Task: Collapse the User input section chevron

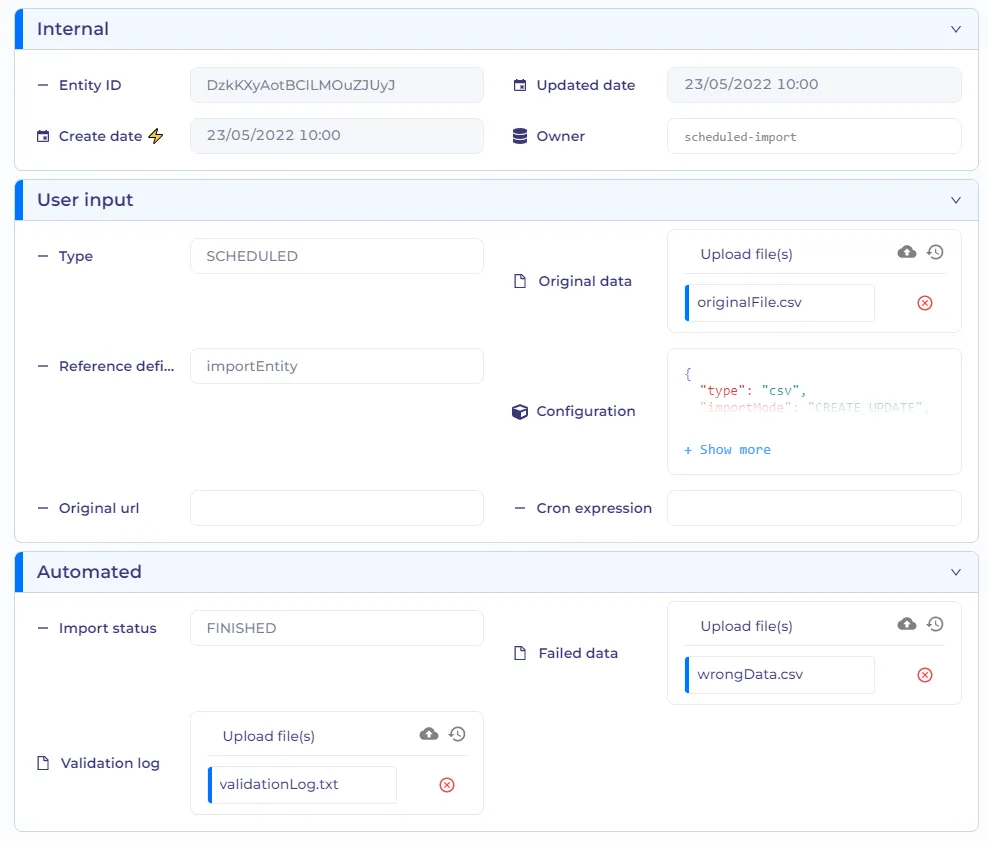Action: pos(955,200)
